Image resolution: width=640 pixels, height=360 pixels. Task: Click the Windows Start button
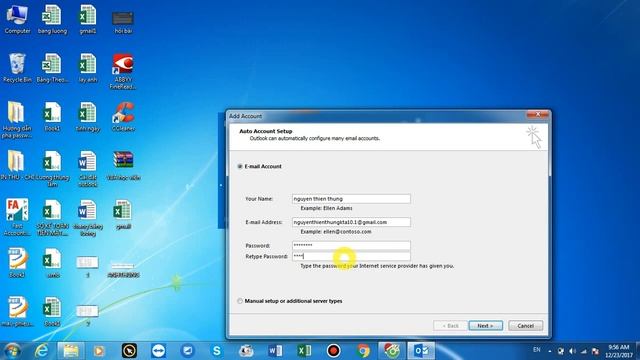[12, 351]
